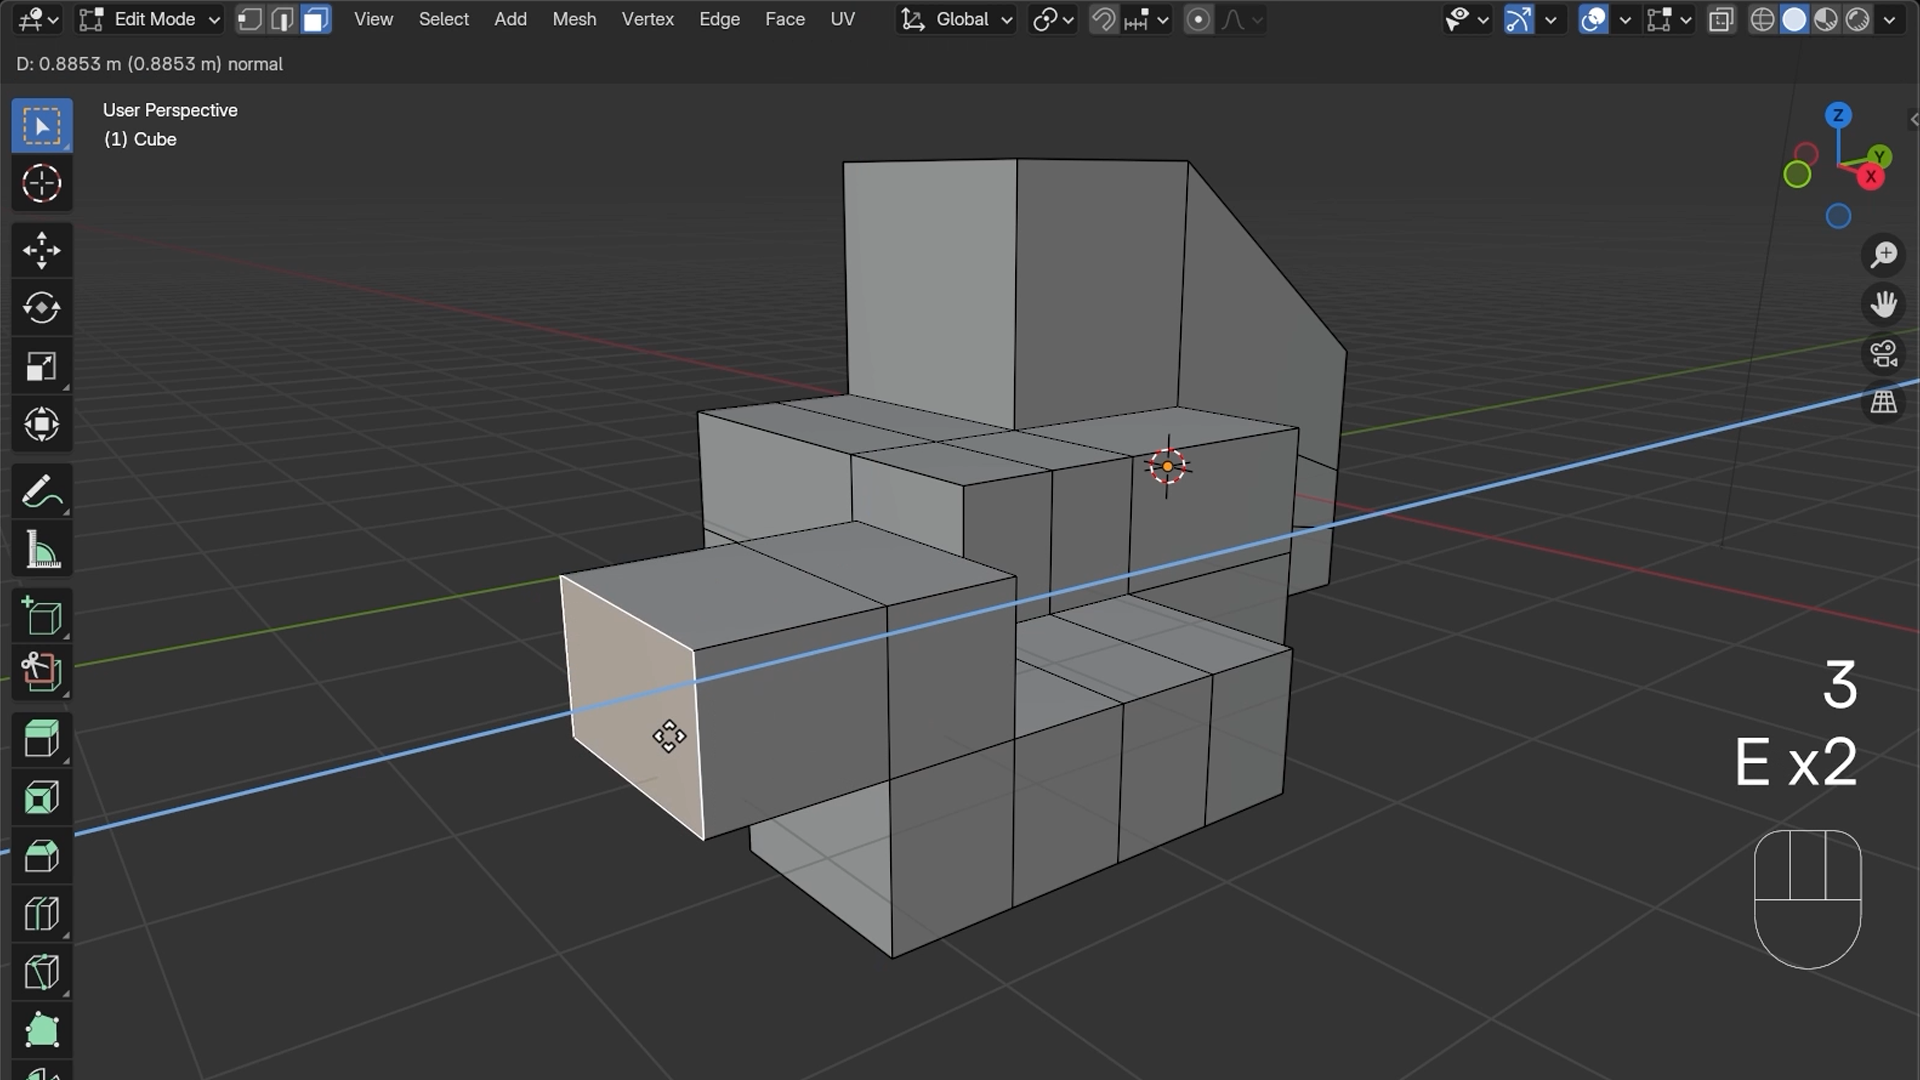
Task: Open the Select menu
Action: tap(443, 19)
